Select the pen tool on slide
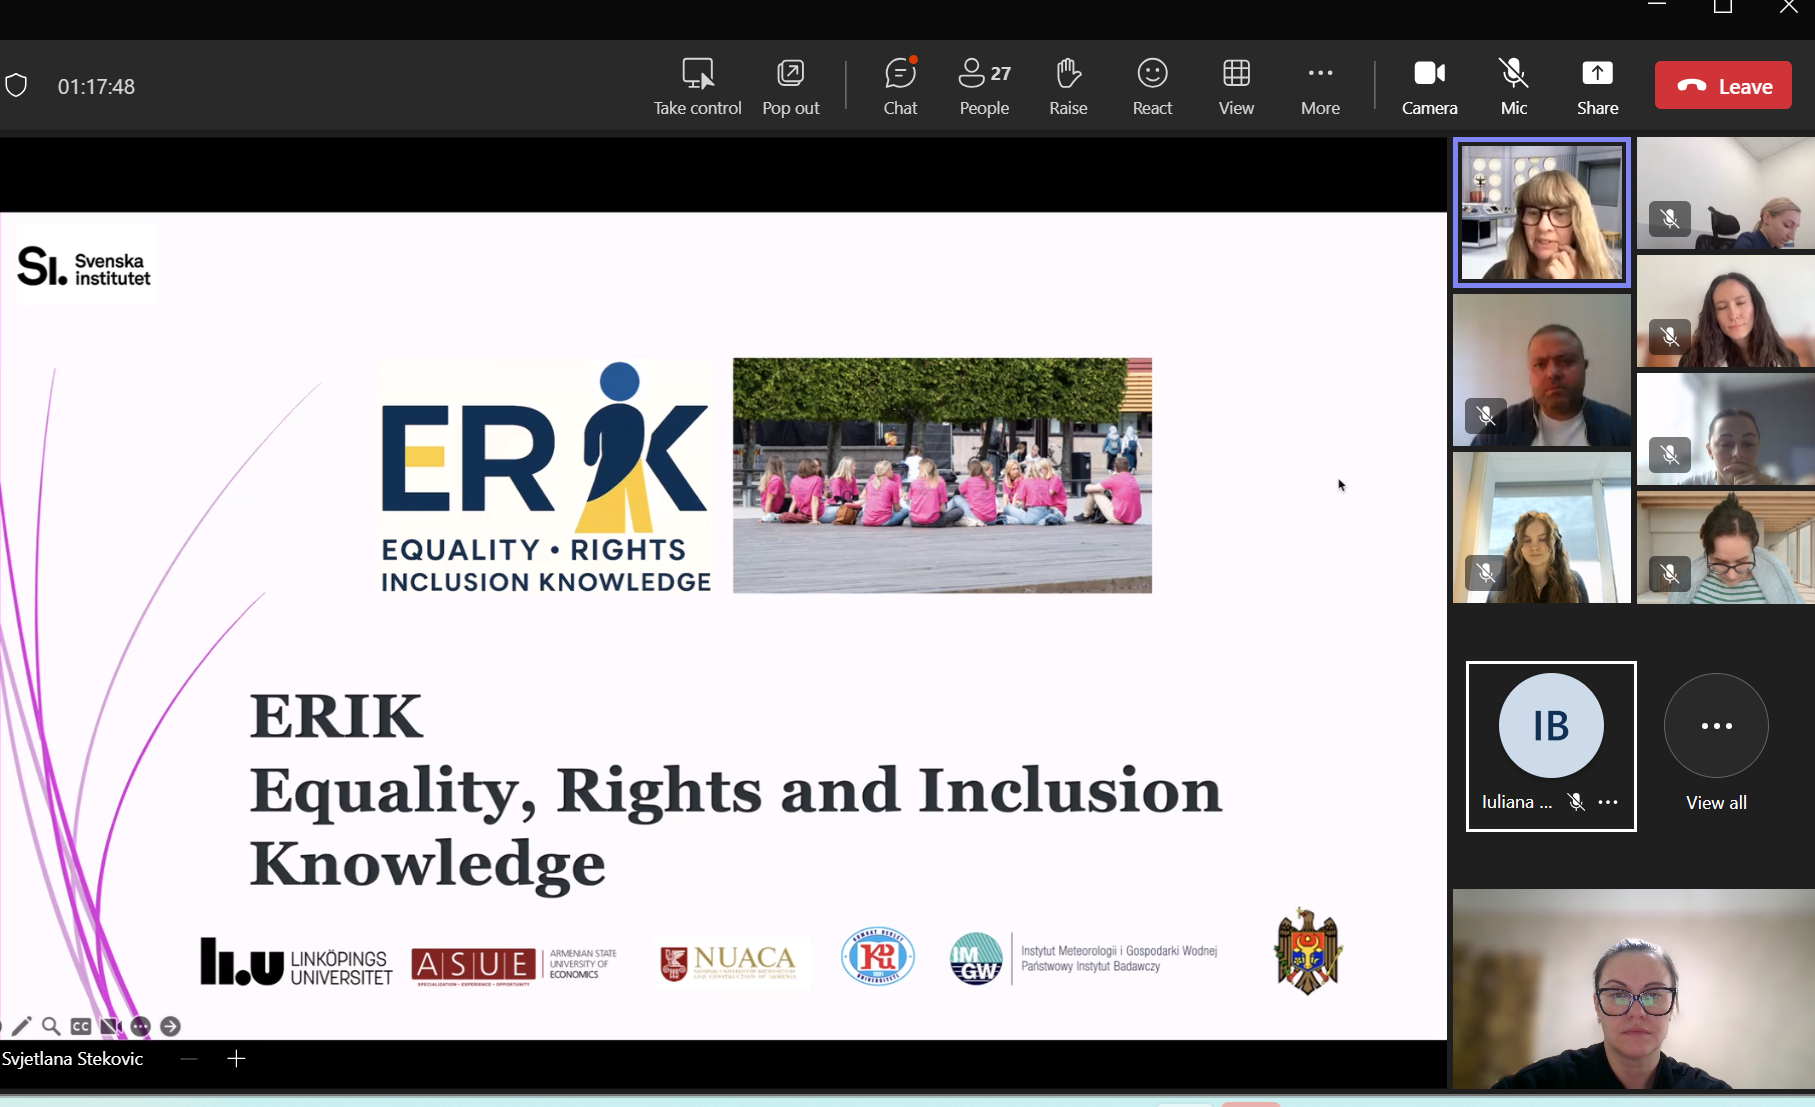 21,1026
